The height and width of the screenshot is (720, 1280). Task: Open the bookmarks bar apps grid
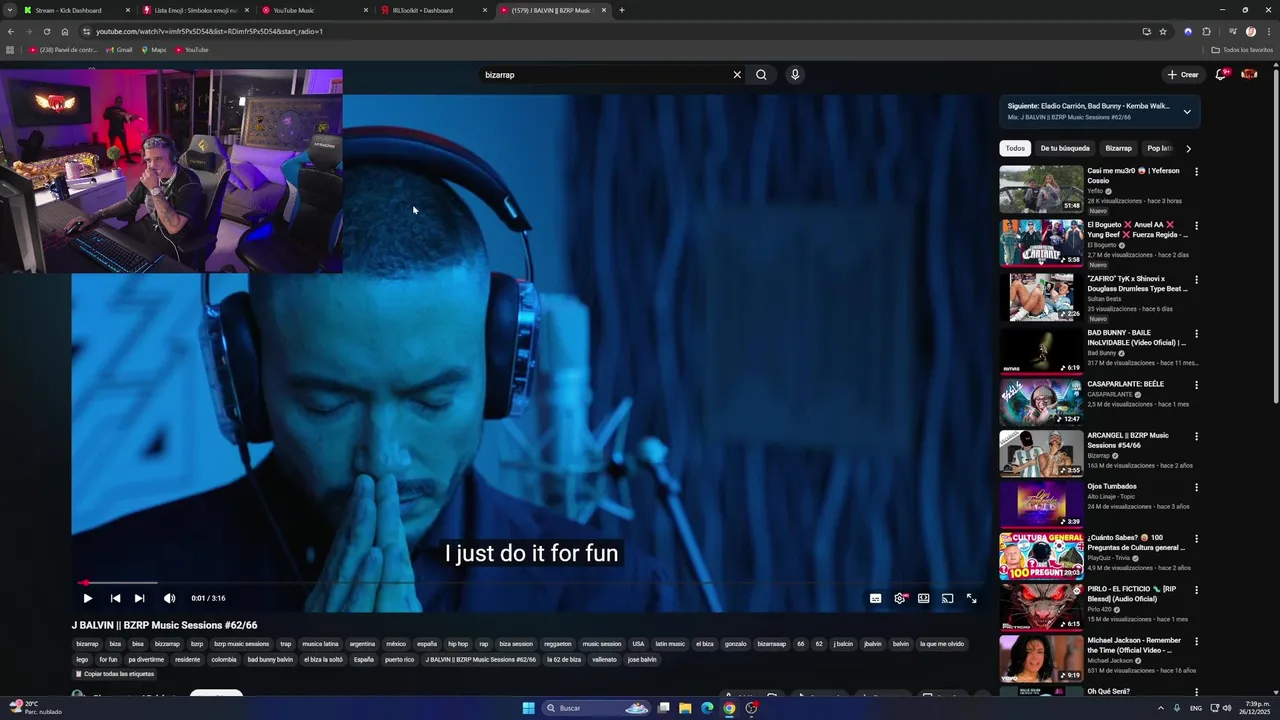tap(10, 50)
